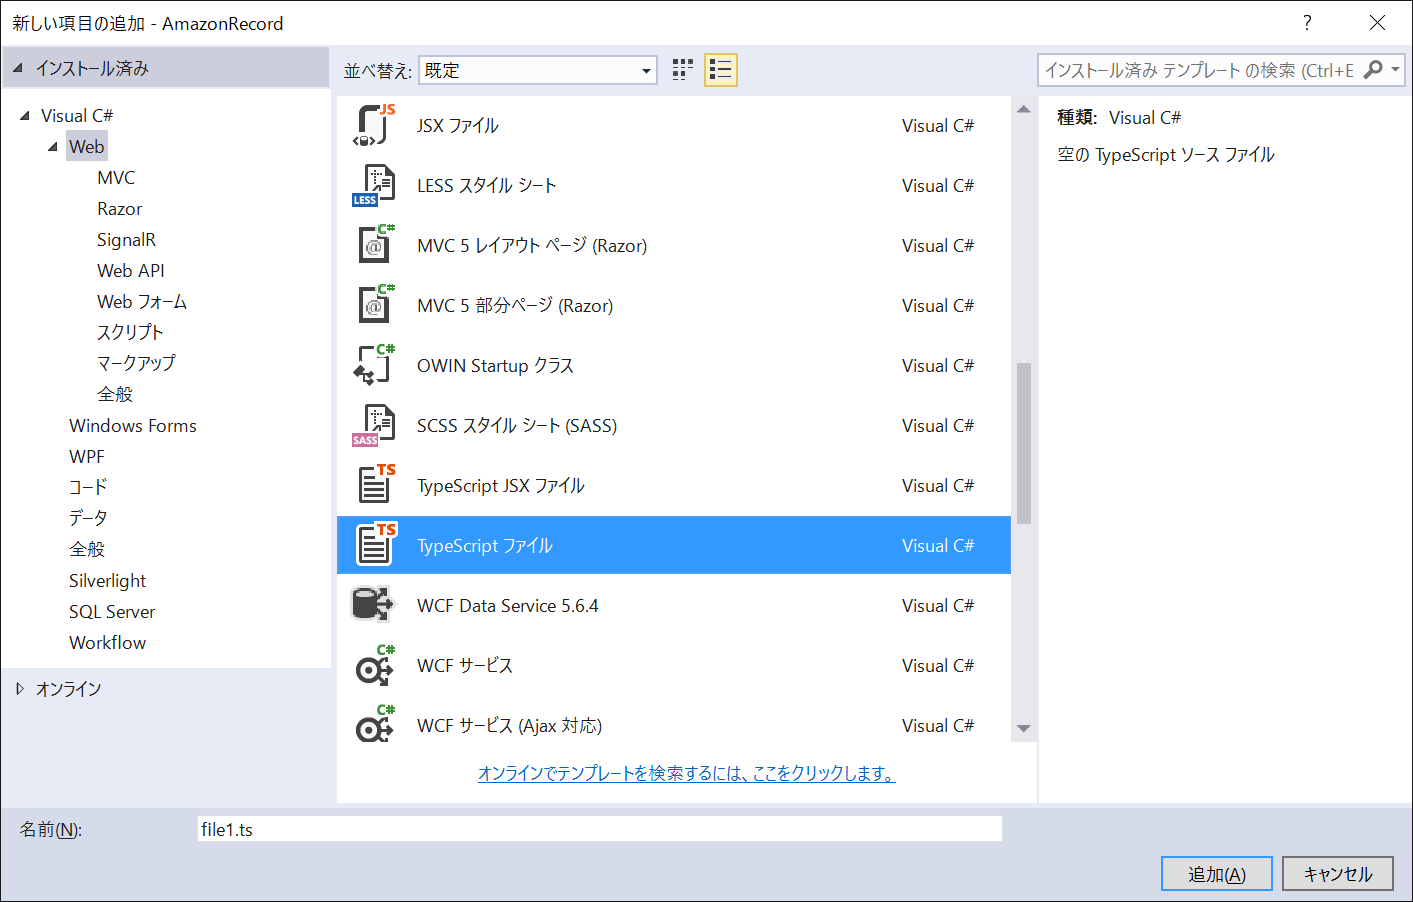This screenshot has width=1413, height=902.
Task: Expand the オンライン section
Action: [x=20, y=689]
